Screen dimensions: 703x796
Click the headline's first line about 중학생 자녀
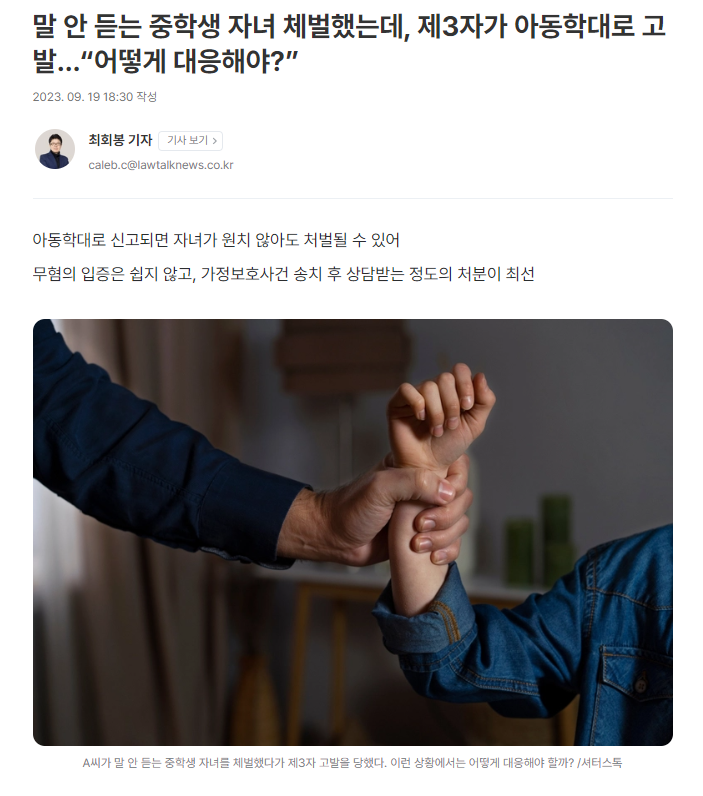[349, 26]
